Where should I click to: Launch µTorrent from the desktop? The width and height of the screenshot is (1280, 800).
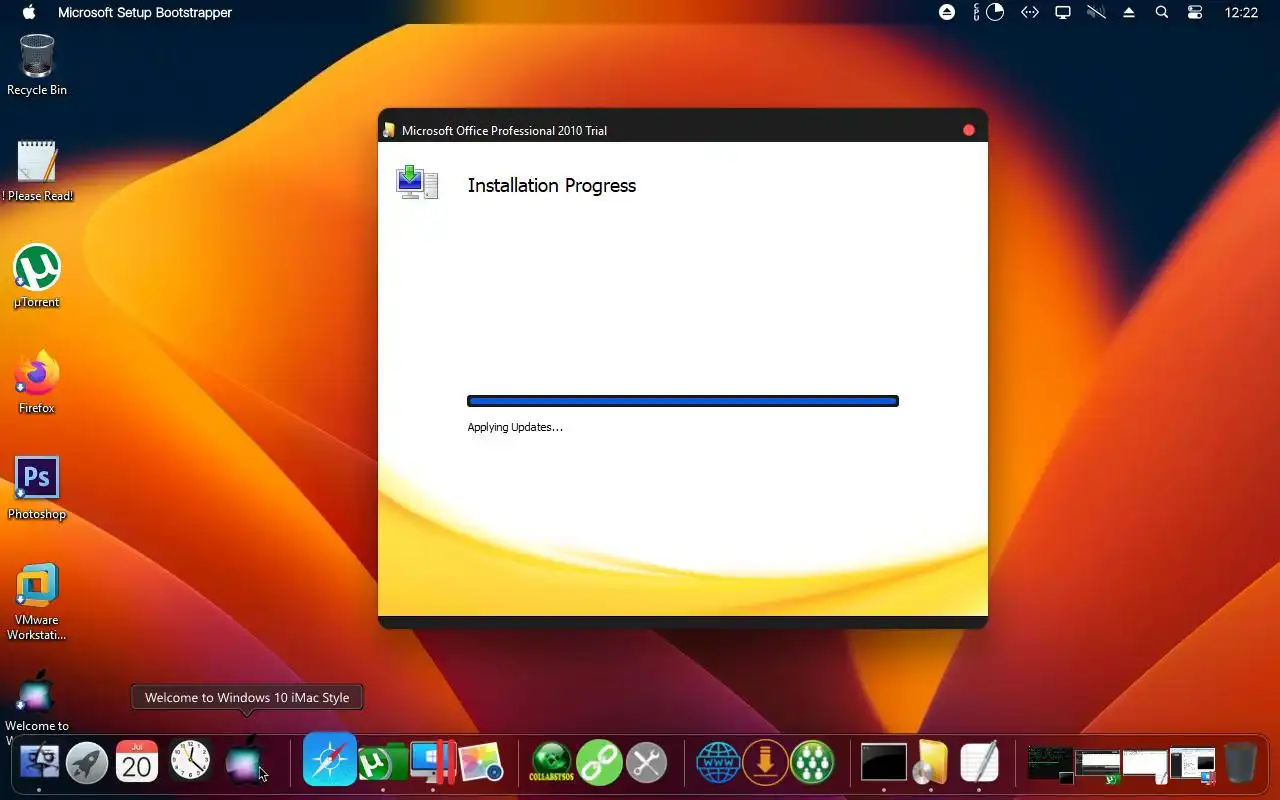click(37, 277)
